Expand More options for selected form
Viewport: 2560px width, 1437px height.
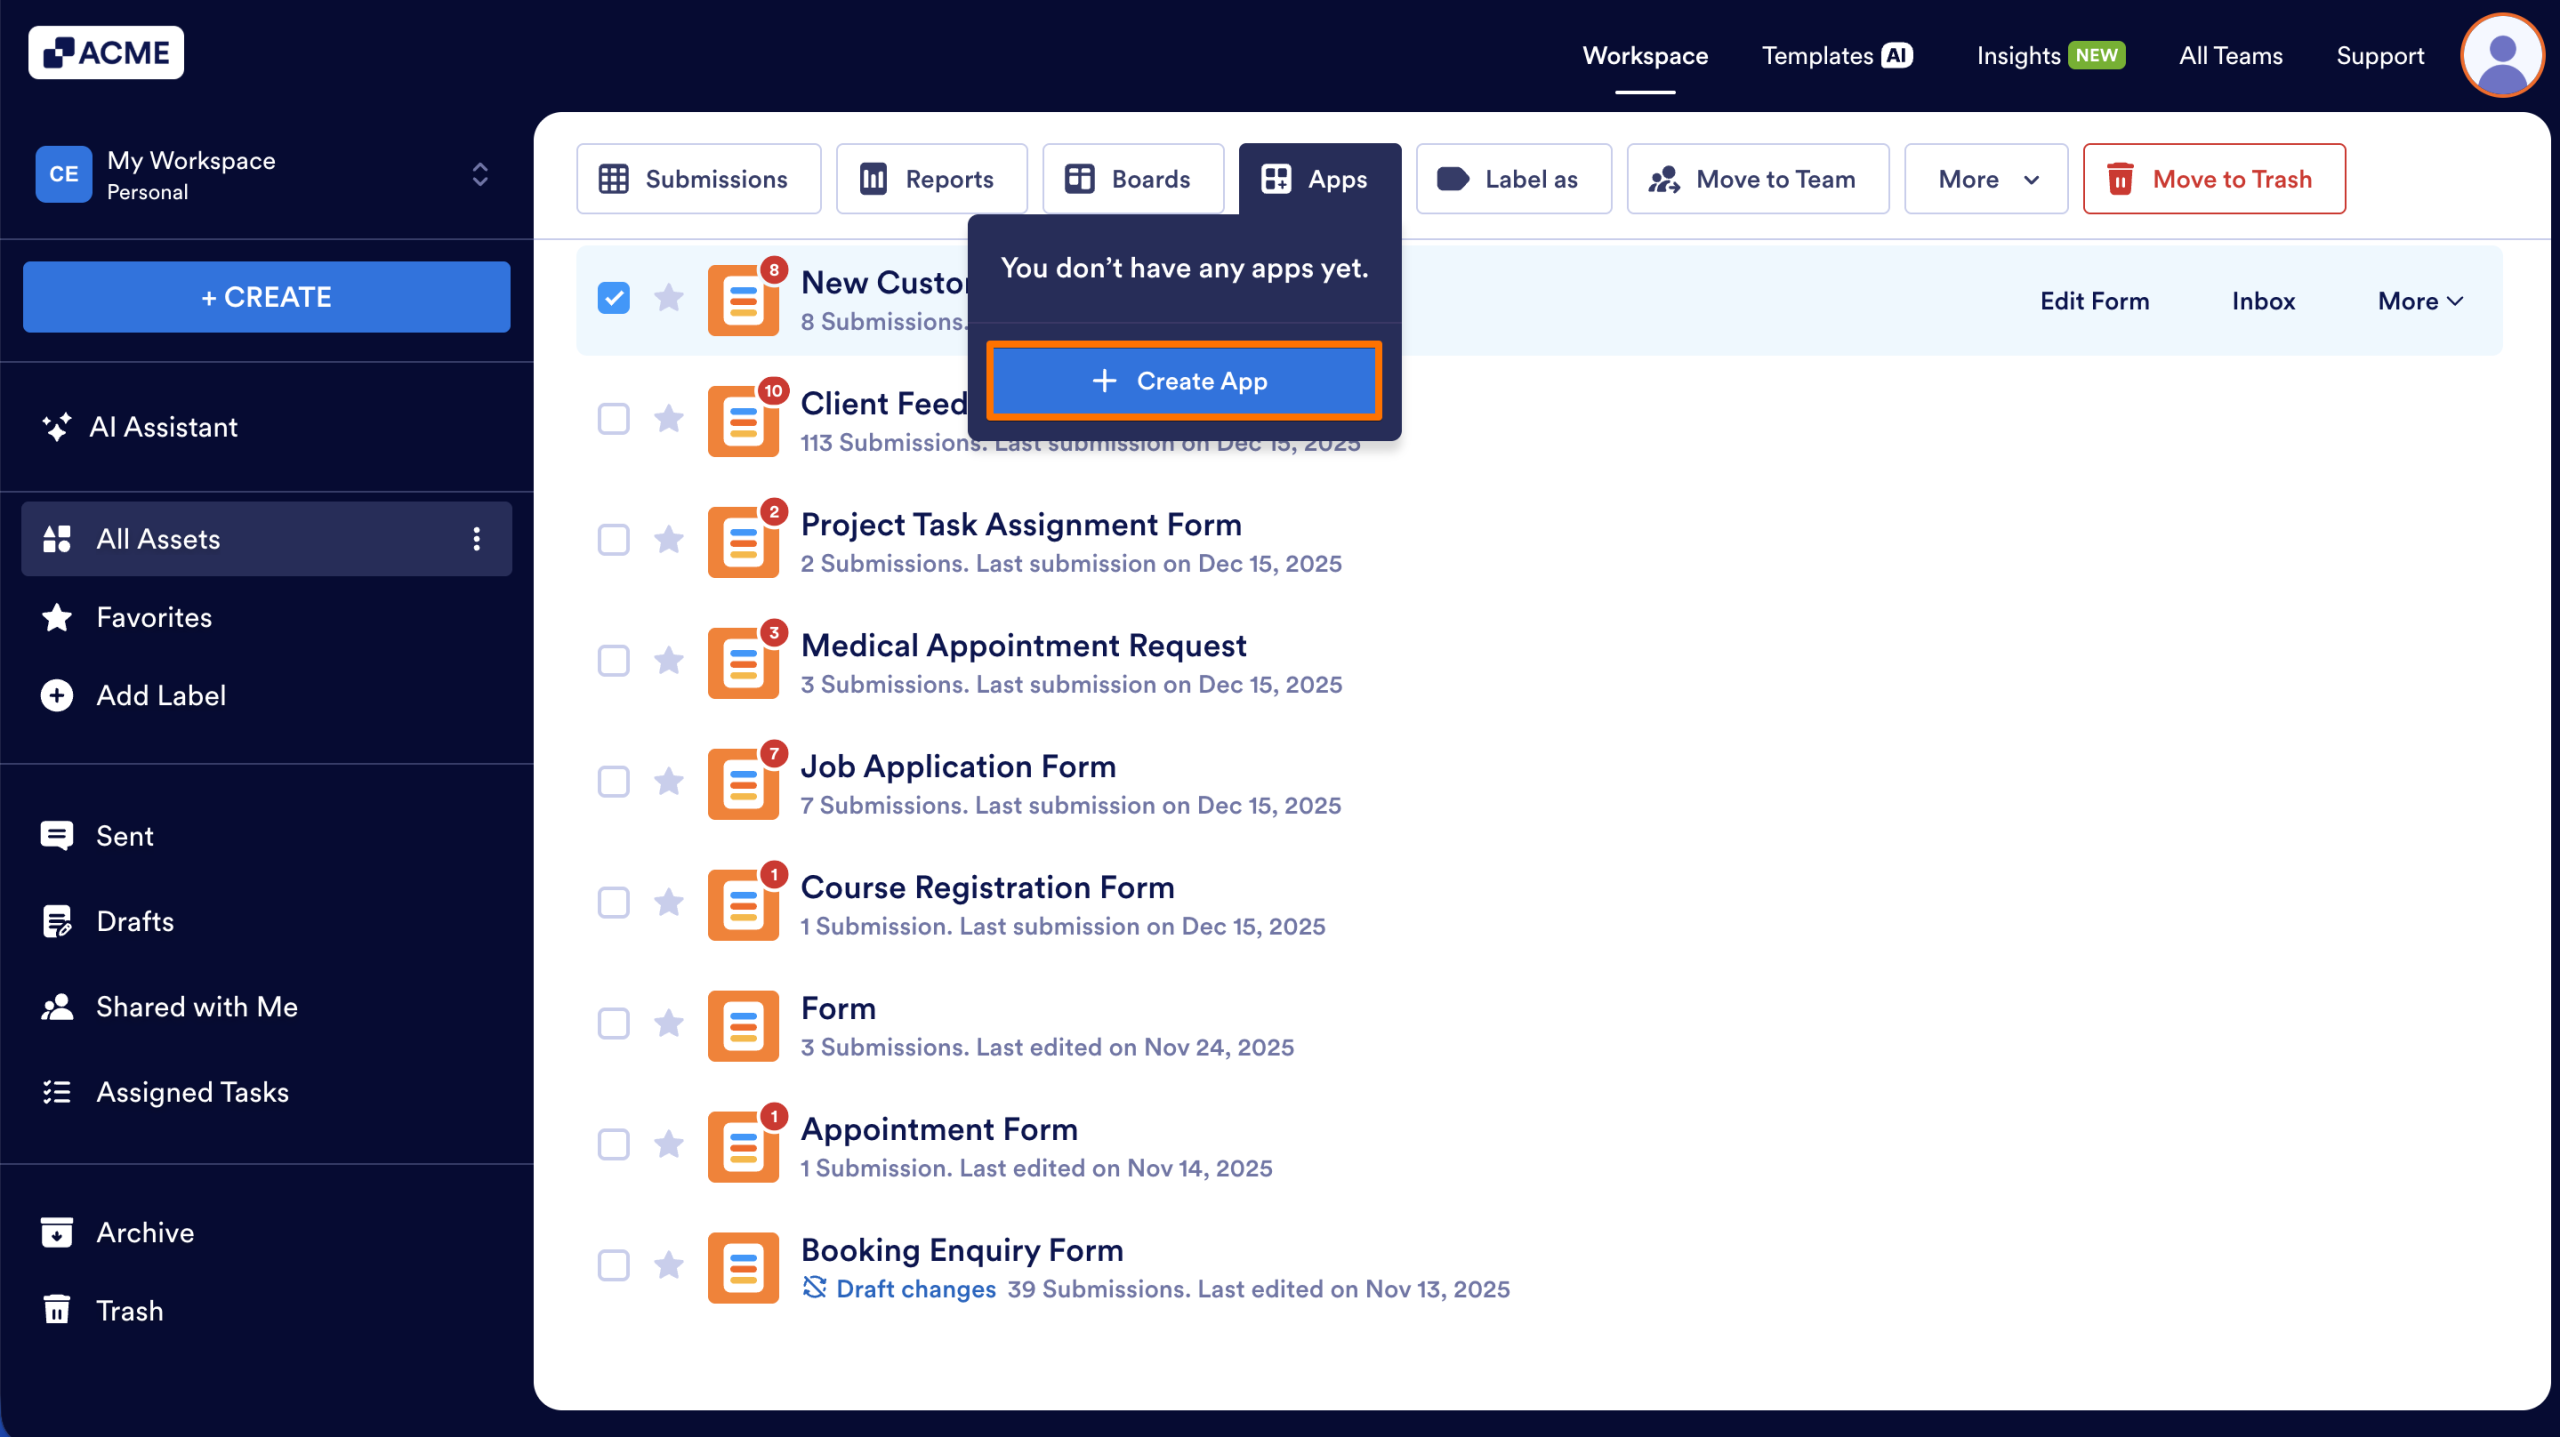click(x=2420, y=301)
